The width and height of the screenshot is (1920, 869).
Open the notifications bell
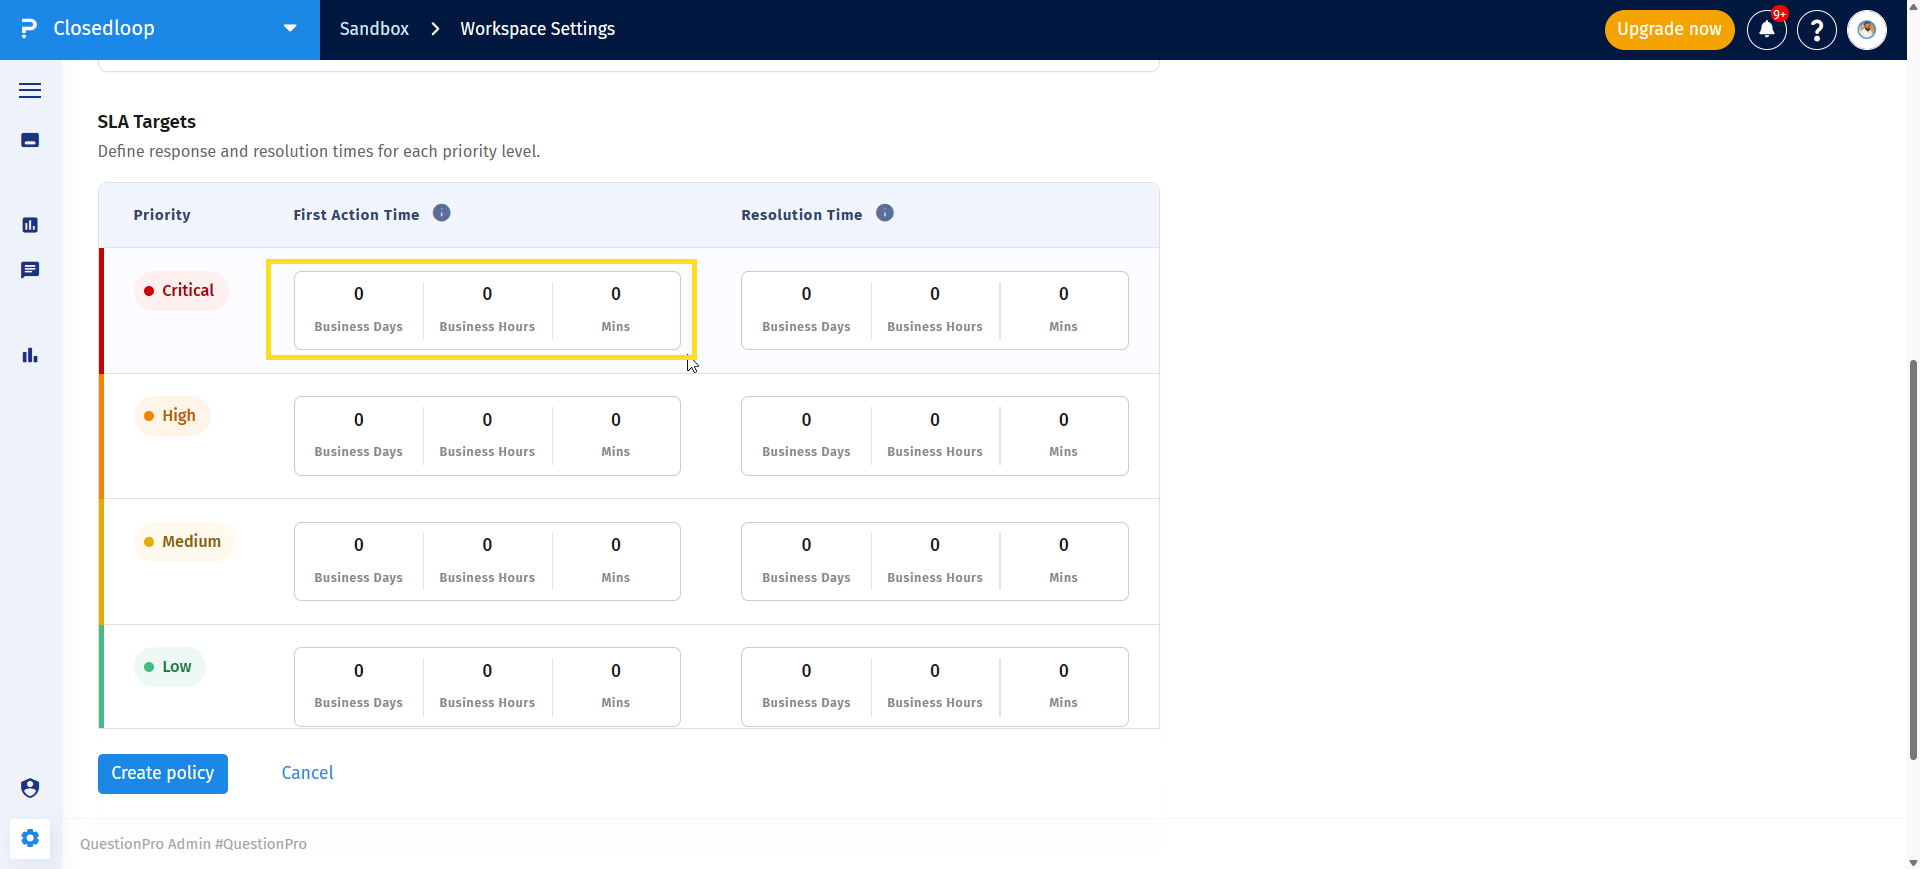pyautogui.click(x=1767, y=30)
